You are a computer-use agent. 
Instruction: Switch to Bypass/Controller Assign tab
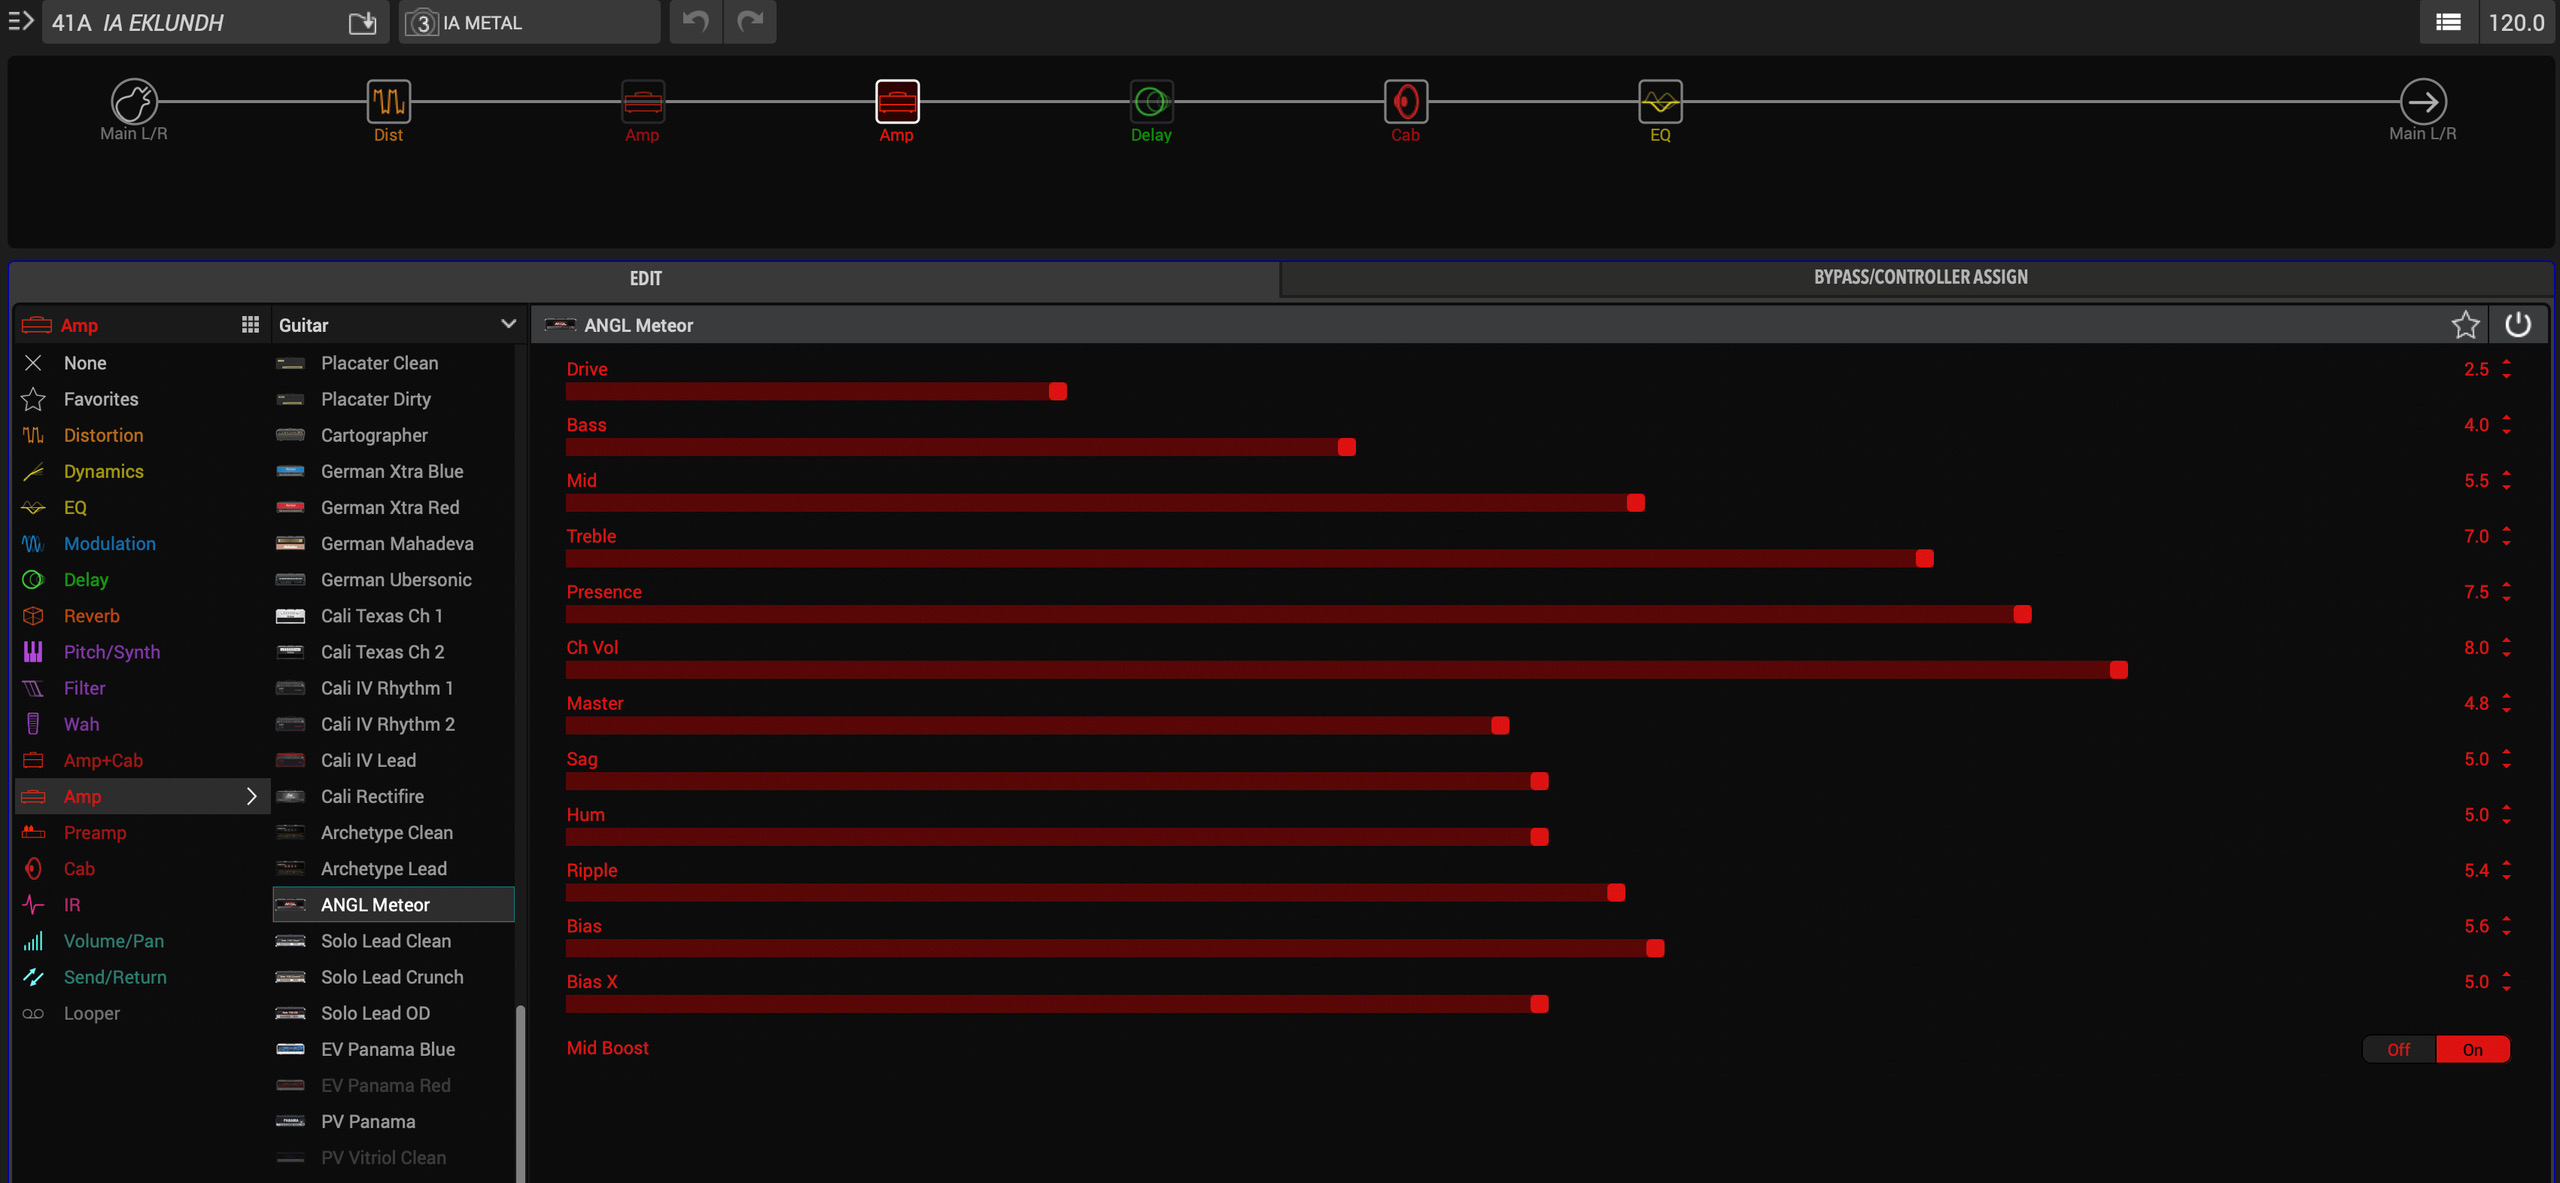point(1920,278)
